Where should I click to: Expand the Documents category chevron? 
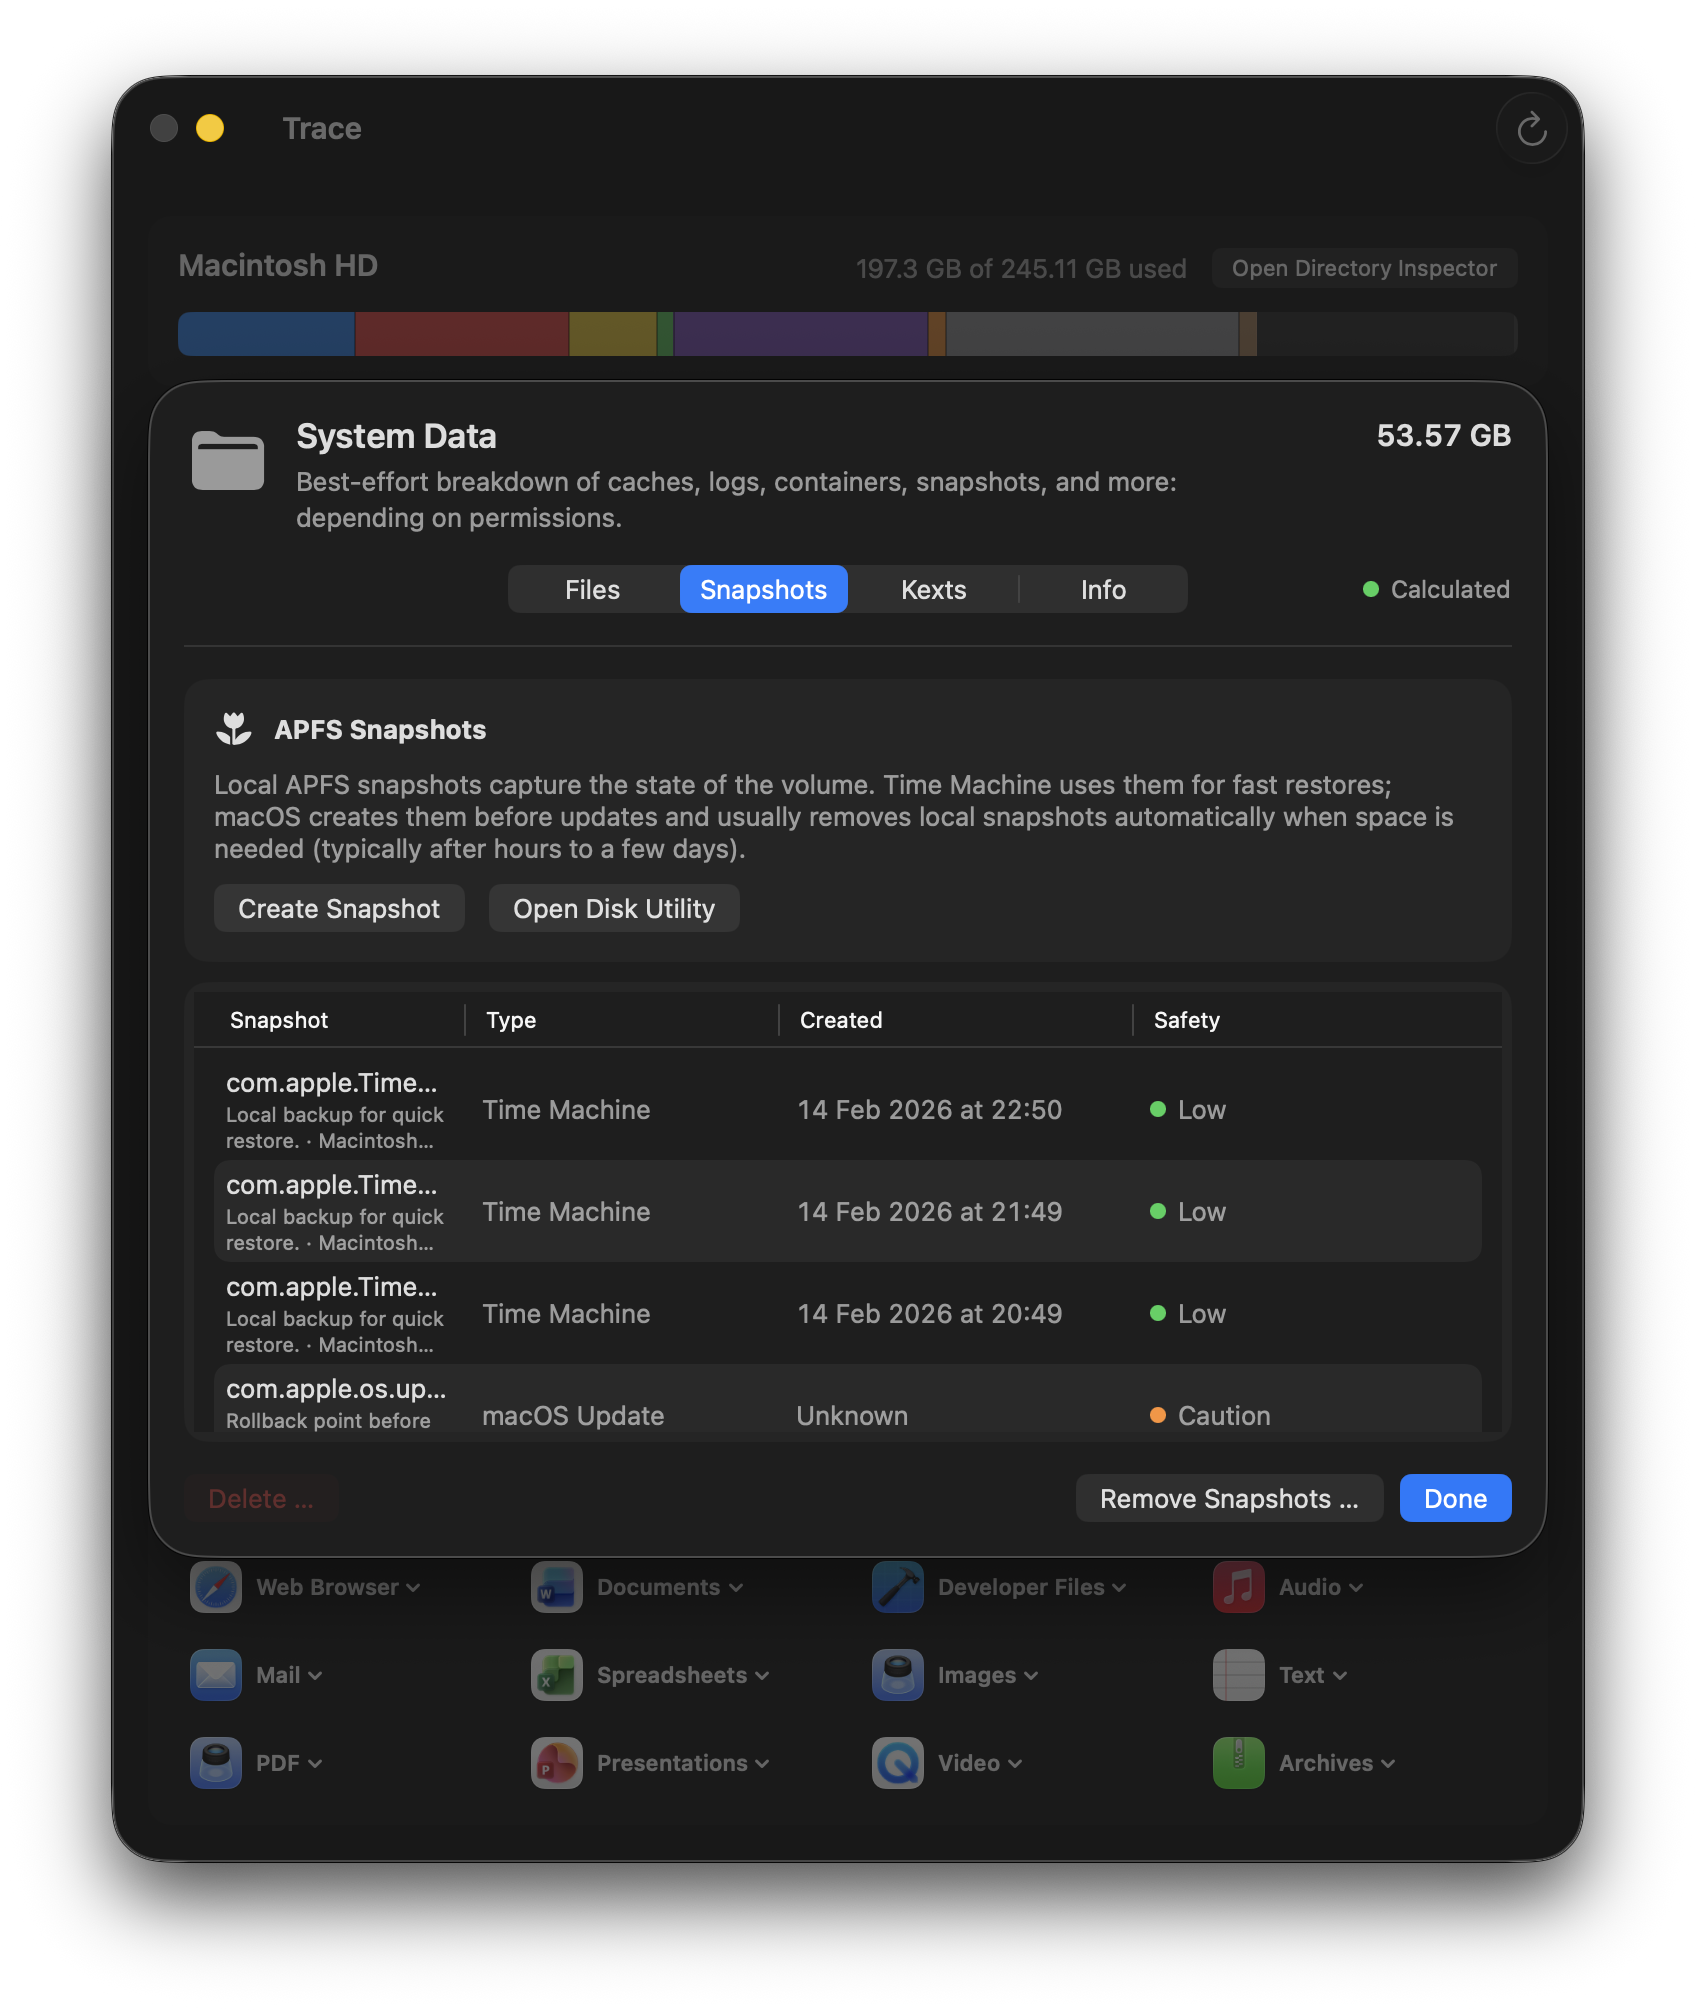click(736, 1587)
